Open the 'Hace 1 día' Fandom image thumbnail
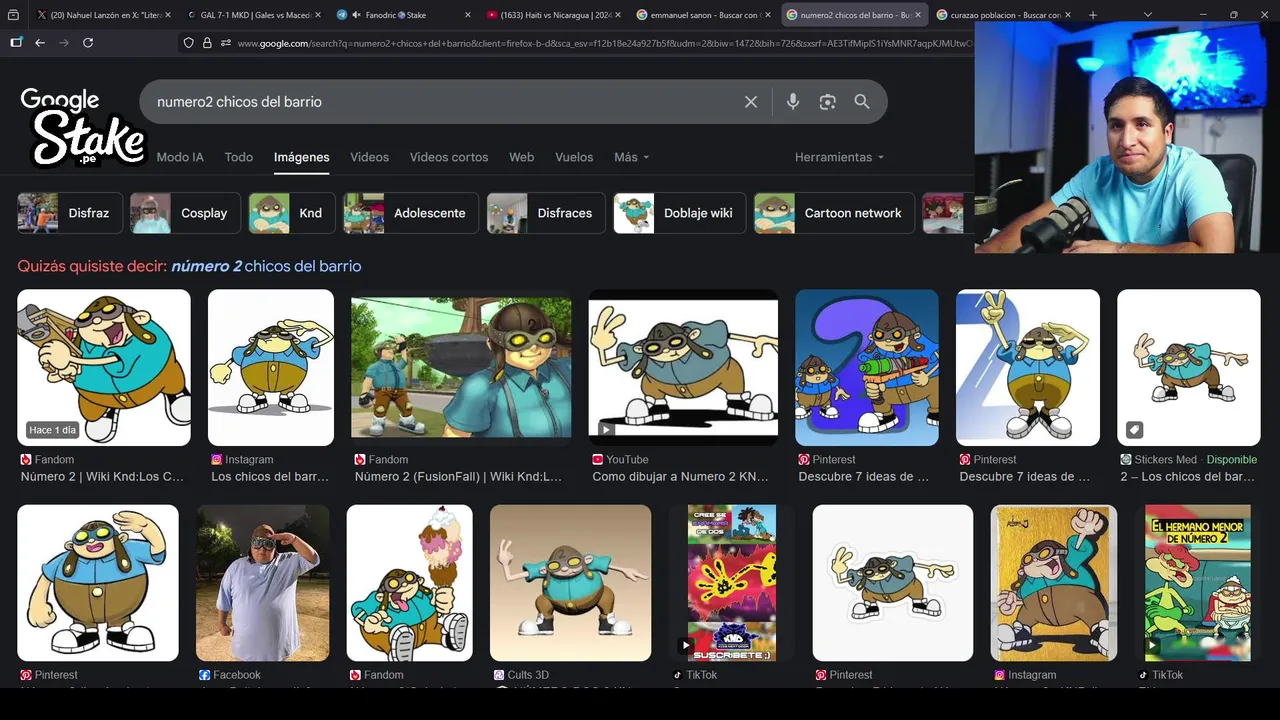The height and width of the screenshot is (720, 1280). pos(104,367)
